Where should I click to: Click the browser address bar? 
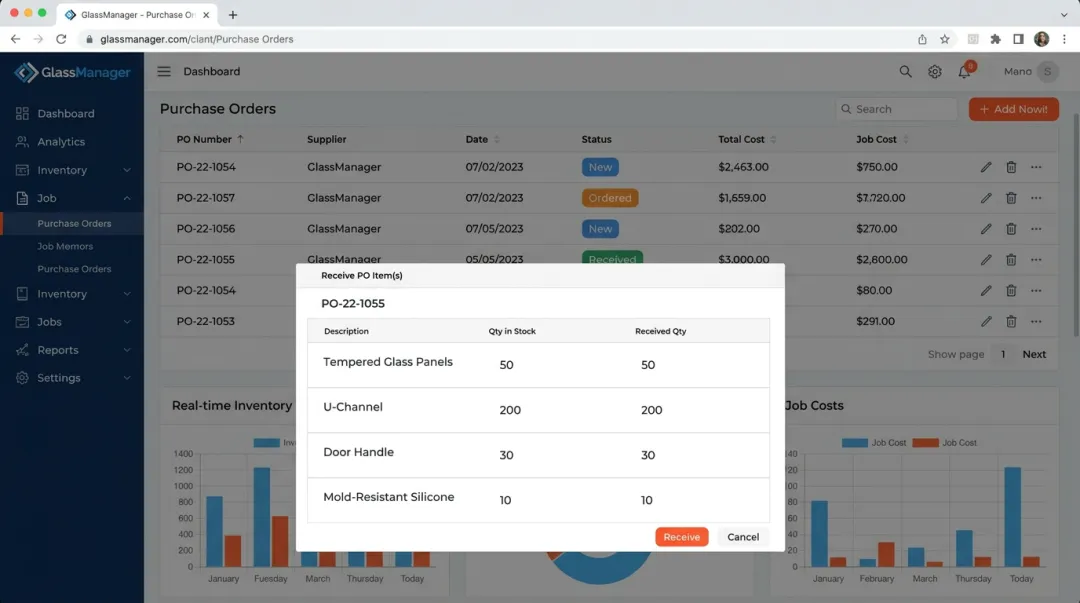point(496,39)
